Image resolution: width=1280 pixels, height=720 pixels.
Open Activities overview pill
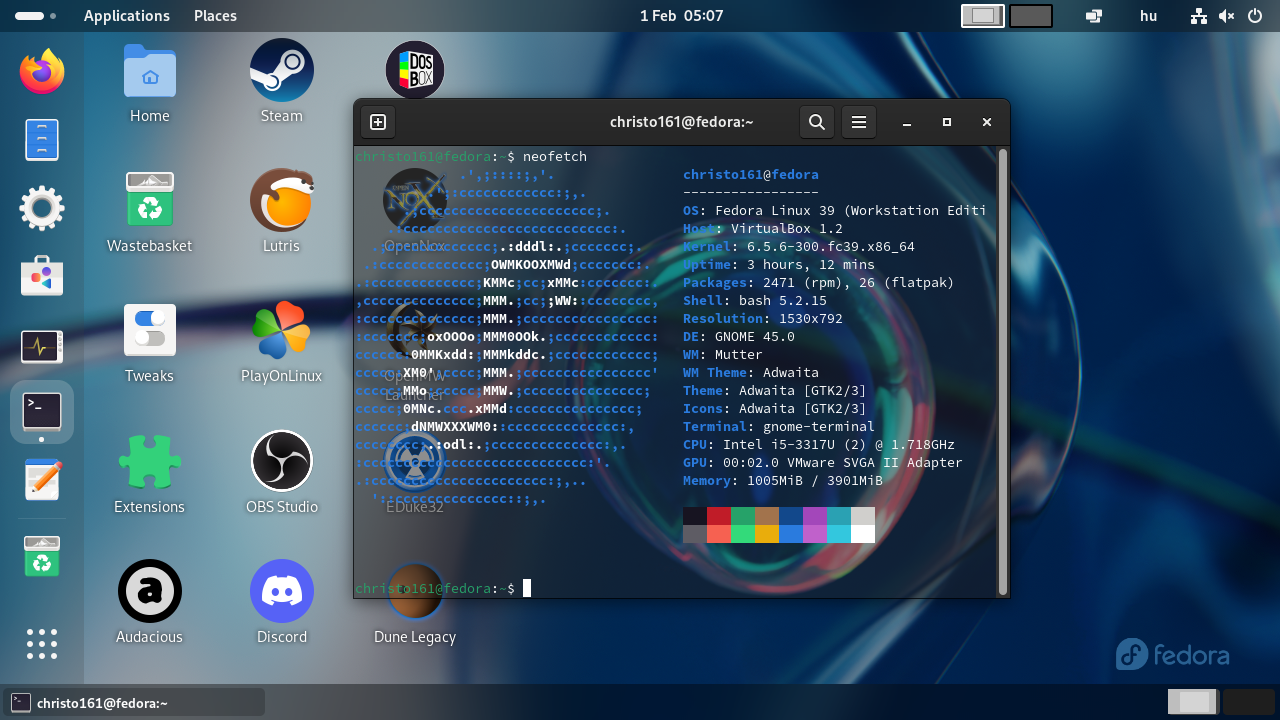click(x=36, y=16)
